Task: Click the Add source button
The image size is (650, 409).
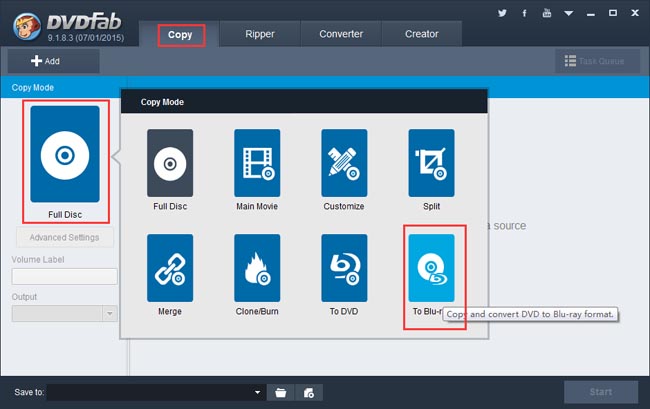Action: tap(53, 61)
